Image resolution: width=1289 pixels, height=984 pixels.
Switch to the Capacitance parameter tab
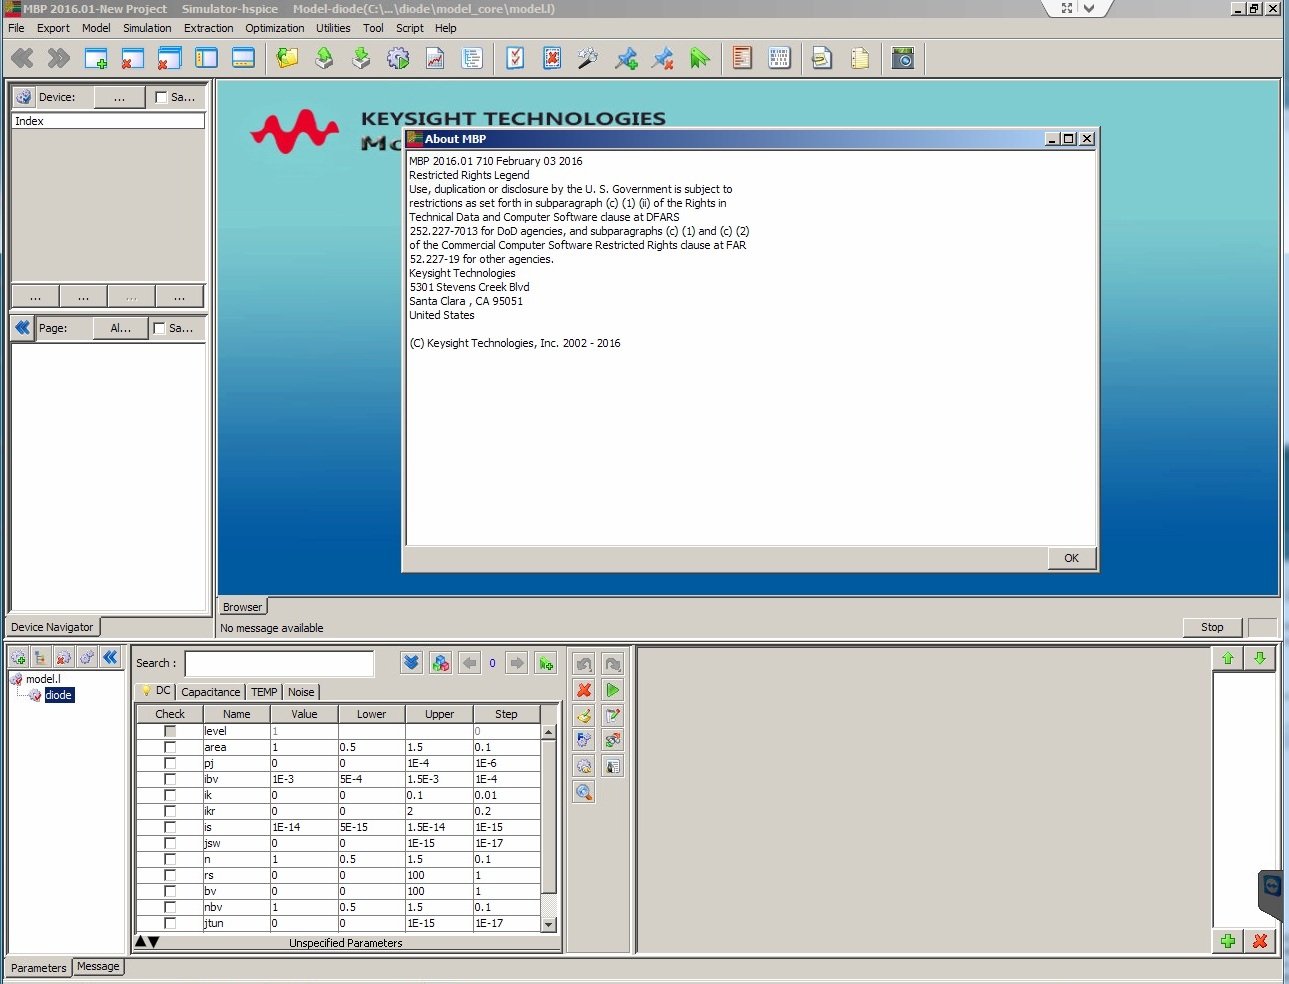211,692
